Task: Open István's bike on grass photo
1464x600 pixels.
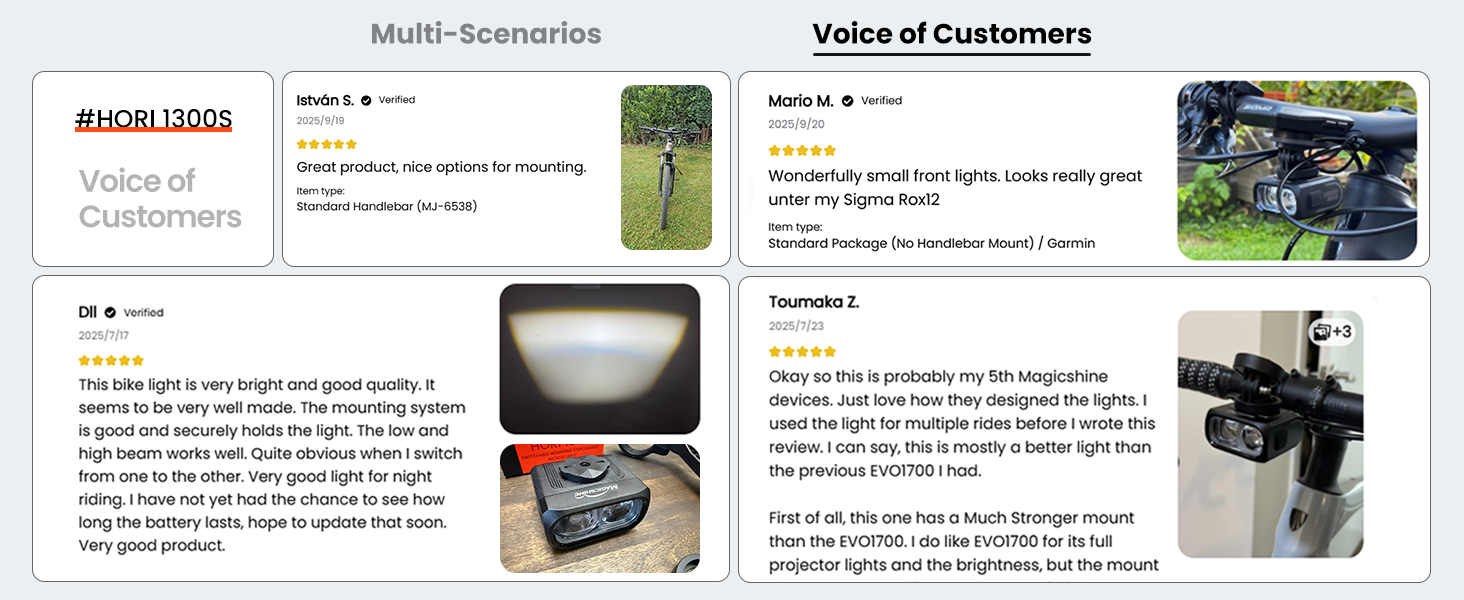Action: (x=666, y=167)
